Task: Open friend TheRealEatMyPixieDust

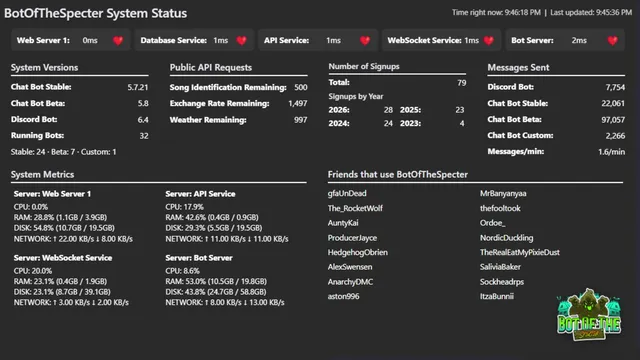Action: point(520,252)
